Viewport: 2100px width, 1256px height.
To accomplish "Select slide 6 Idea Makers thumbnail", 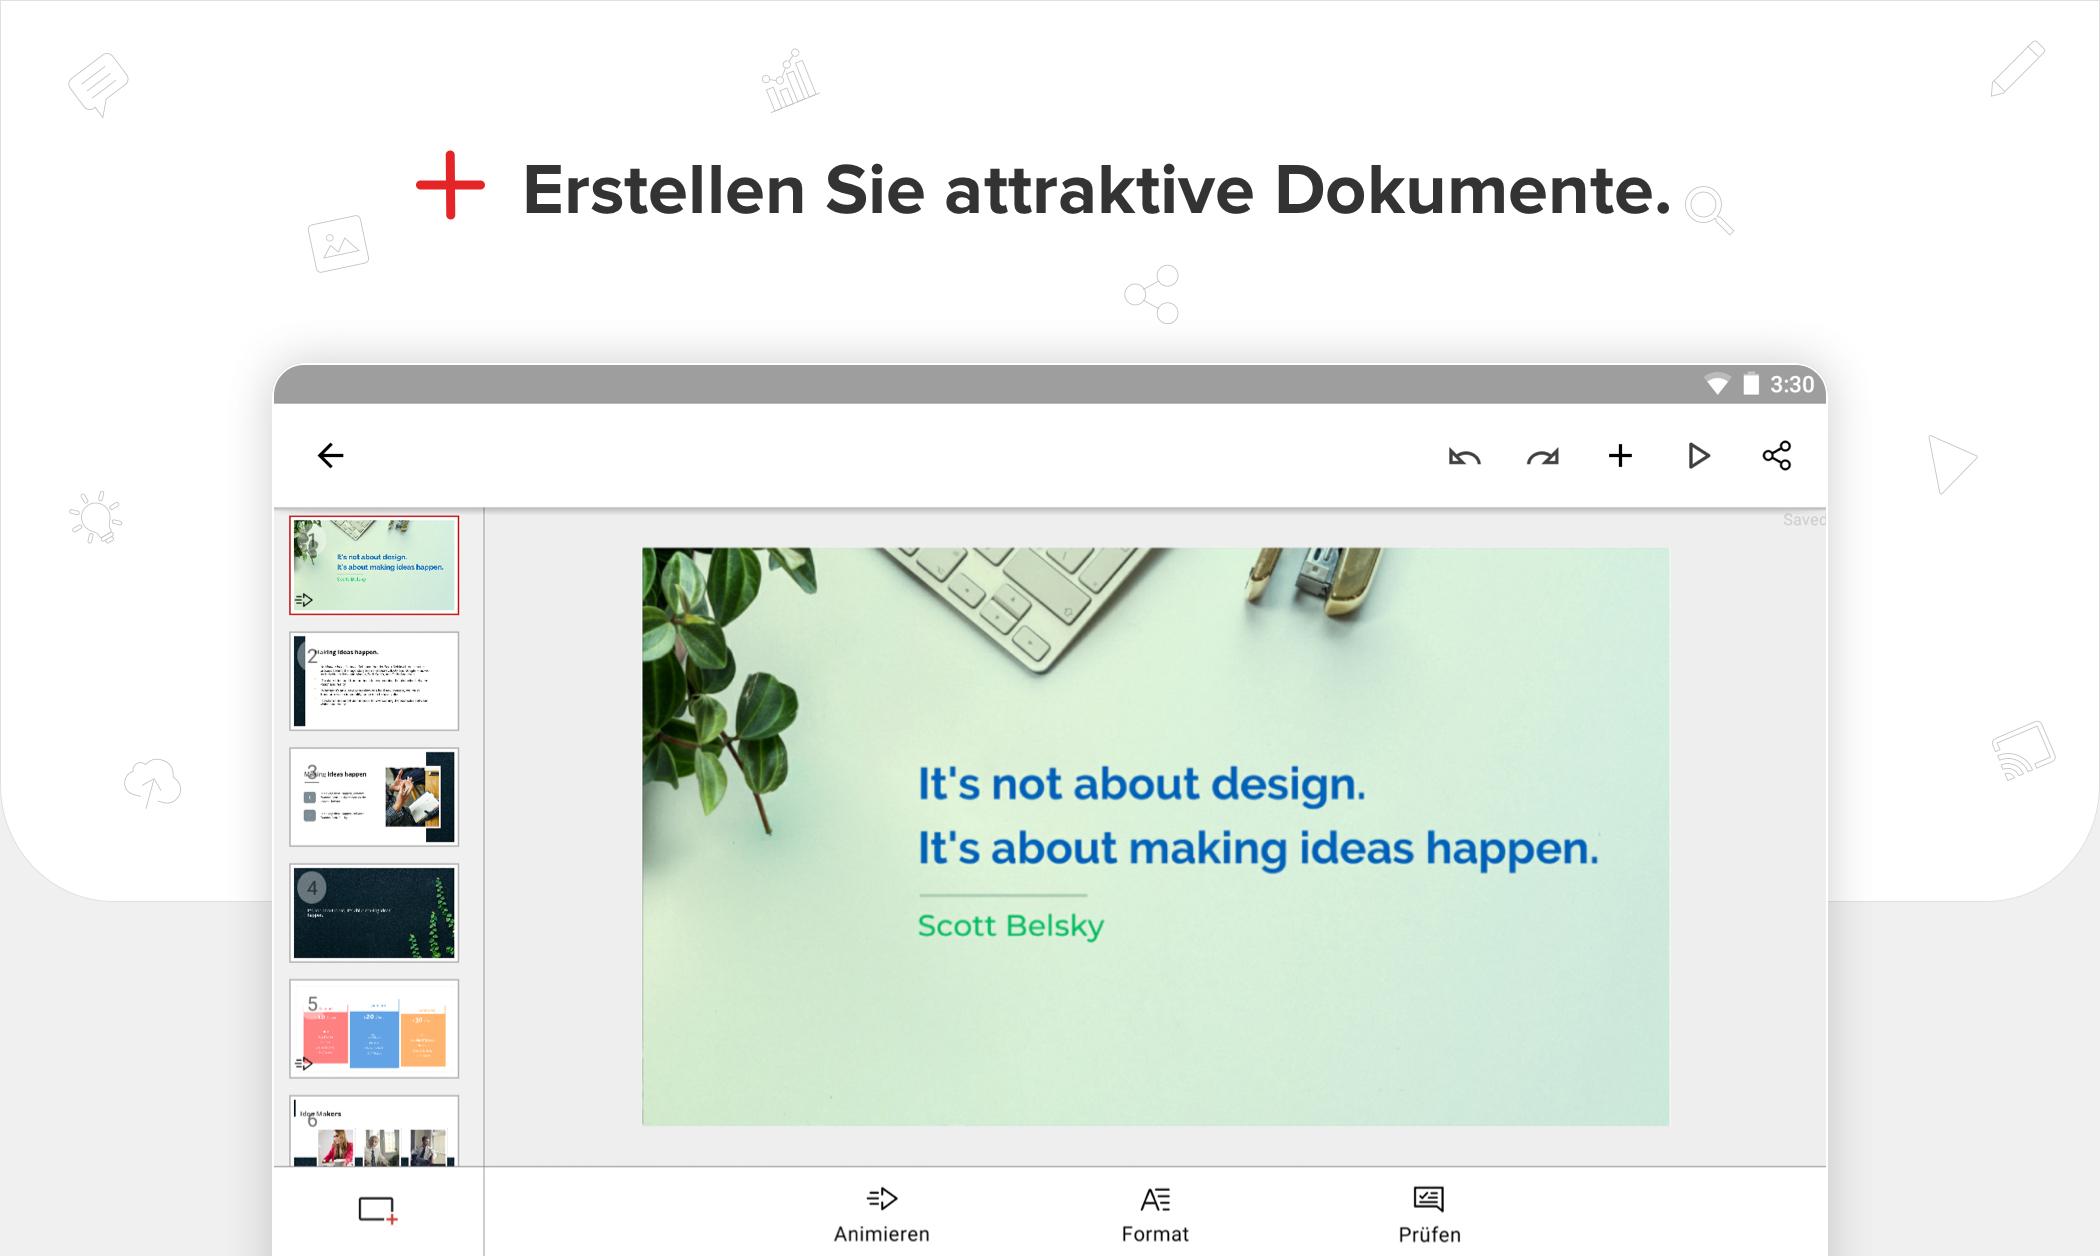I will (x=374, y=1131).
